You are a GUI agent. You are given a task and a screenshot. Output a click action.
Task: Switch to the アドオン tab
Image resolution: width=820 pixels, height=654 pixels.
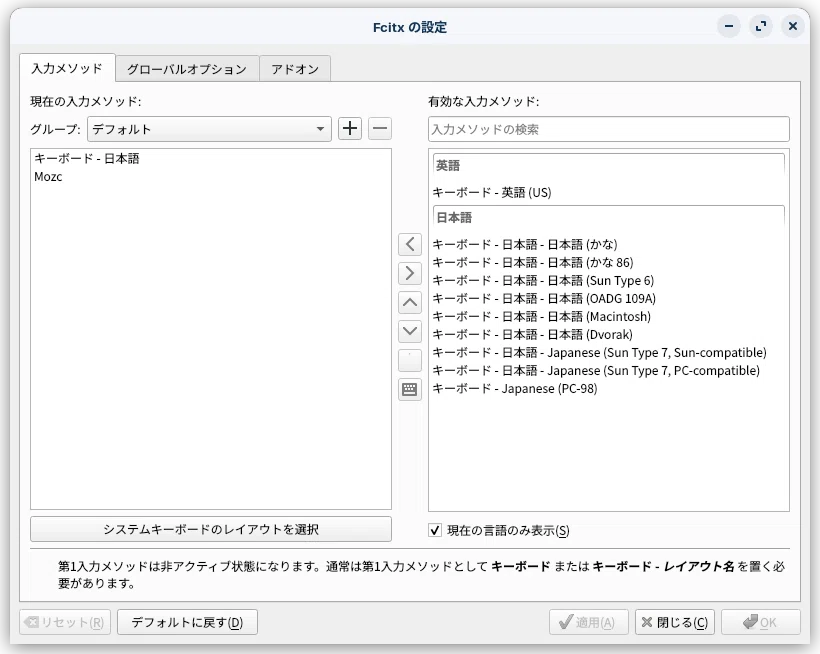295,69
